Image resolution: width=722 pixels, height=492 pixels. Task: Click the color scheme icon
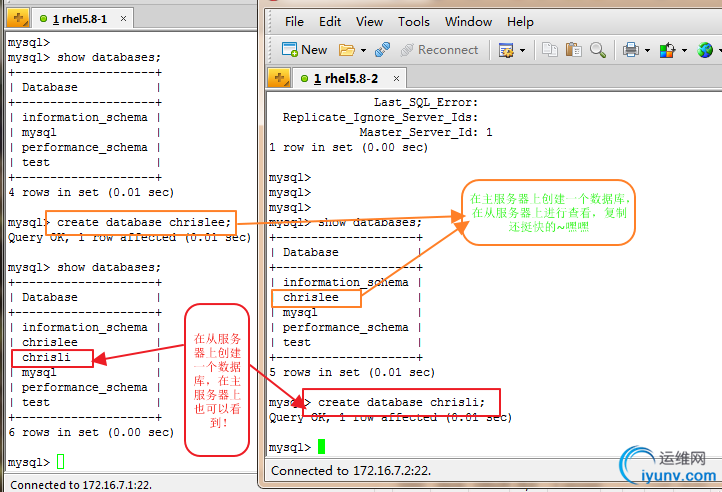coord(667,50)
